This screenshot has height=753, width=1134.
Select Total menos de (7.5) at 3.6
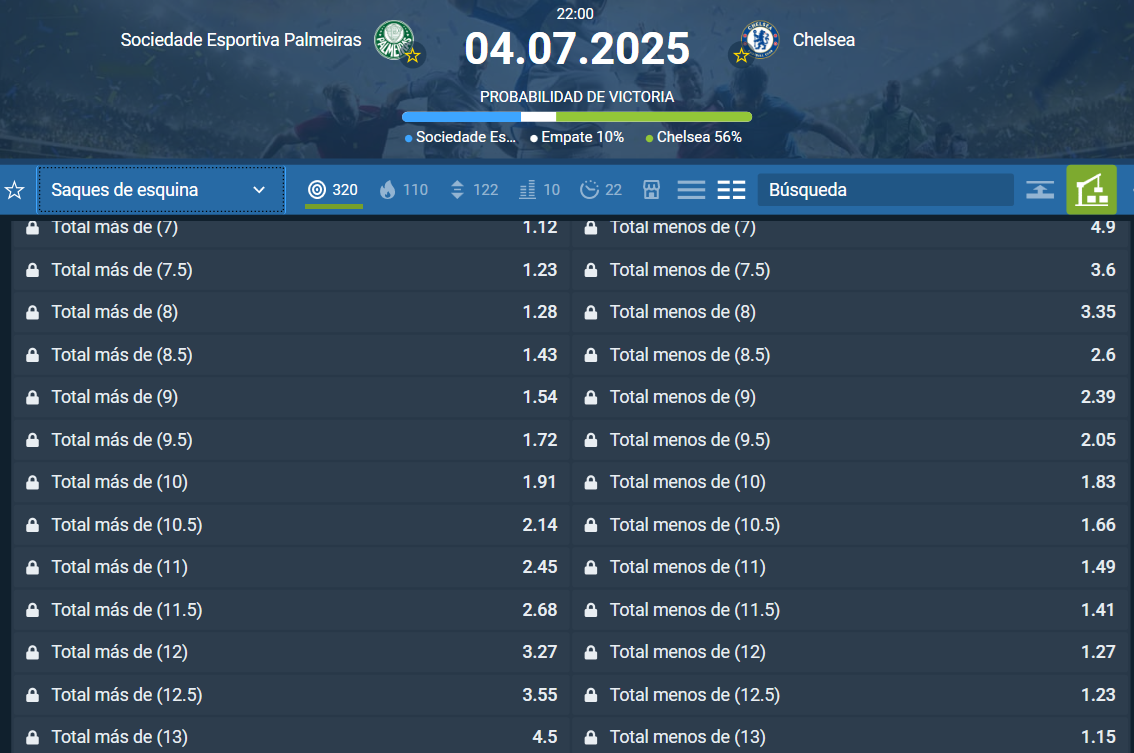click(850, 270)
